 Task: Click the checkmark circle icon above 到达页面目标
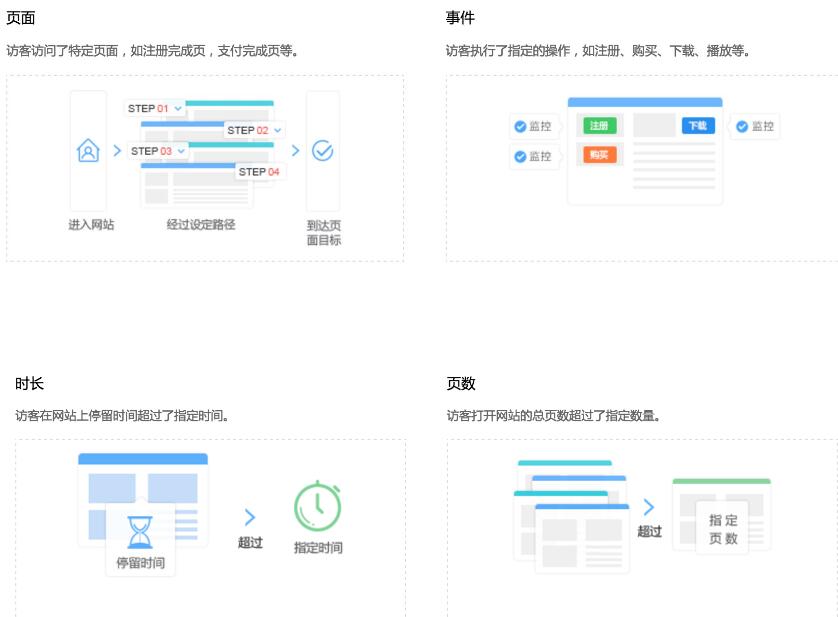coord(322,151)
